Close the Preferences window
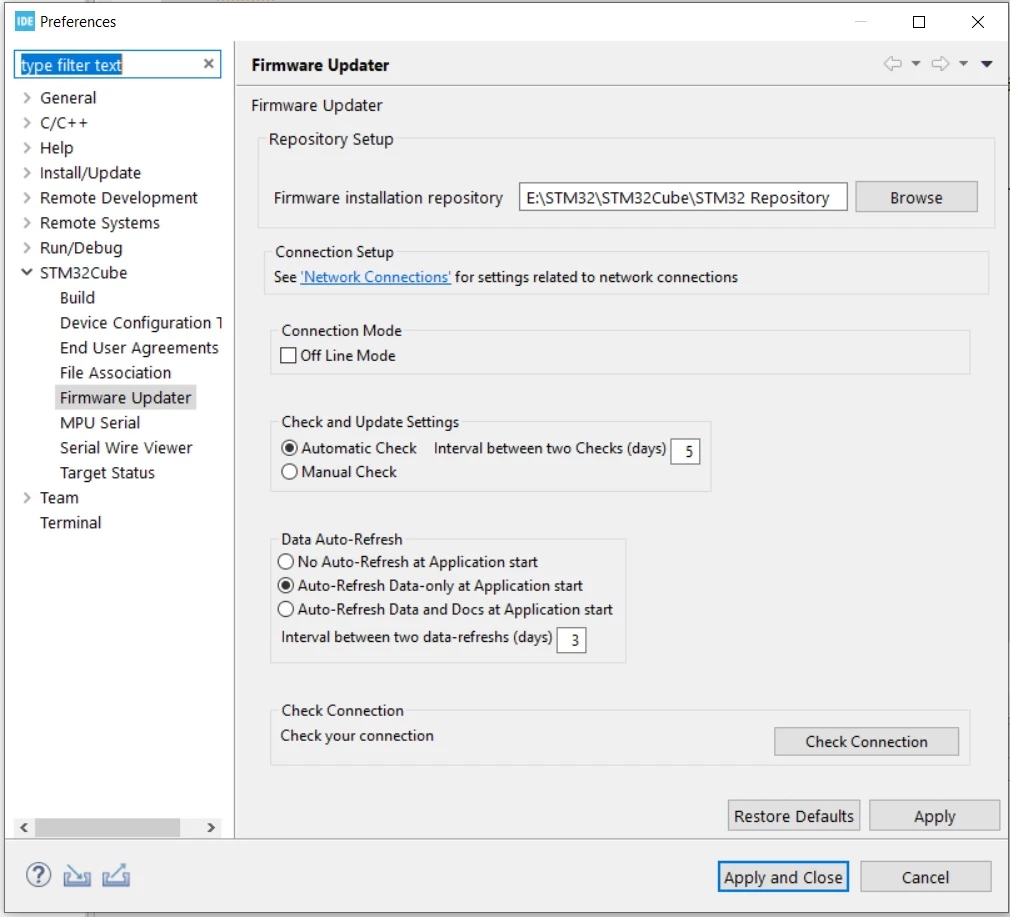 tap(977, 22)
